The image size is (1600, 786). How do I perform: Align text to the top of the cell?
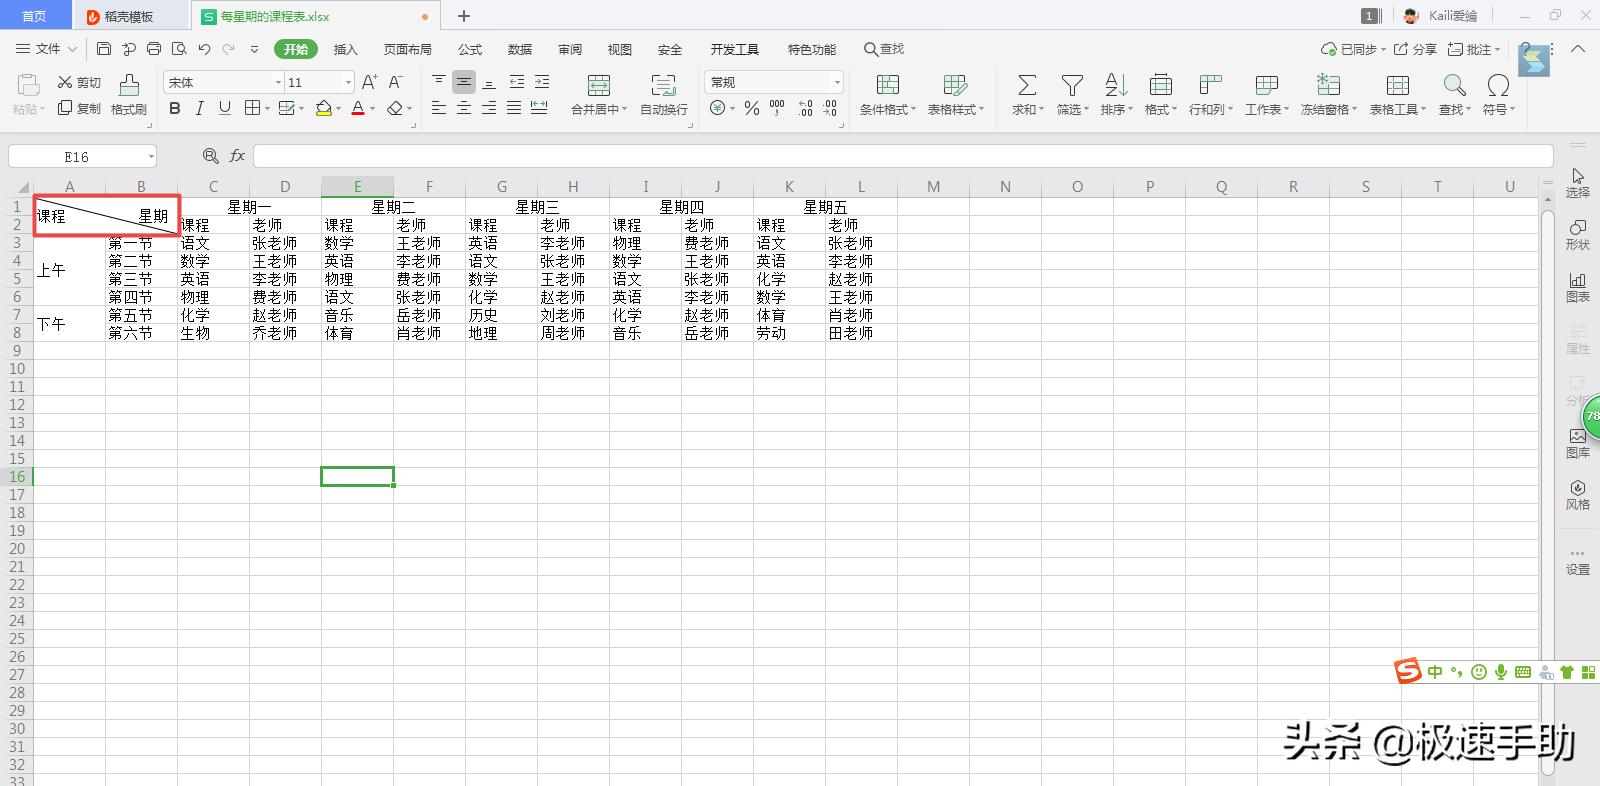coord(439,81)
